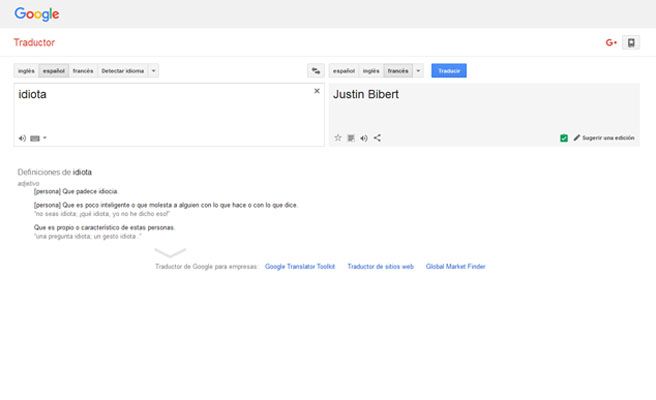Select all translated text icon
Screen dimensions: 656x400
[x=351, y=138]
